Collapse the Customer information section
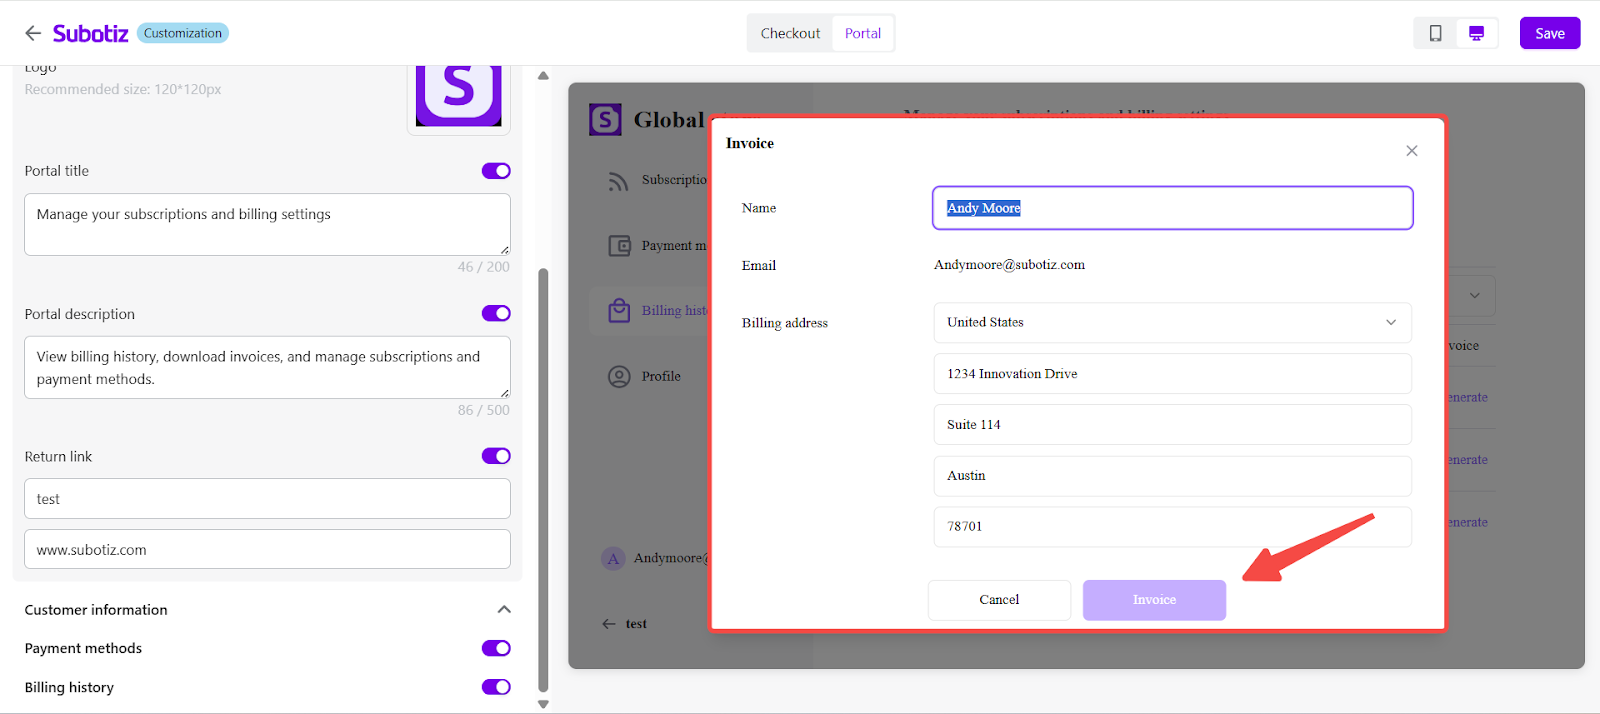The height and width of the screenshot is (714, 1600). (504, 610)
